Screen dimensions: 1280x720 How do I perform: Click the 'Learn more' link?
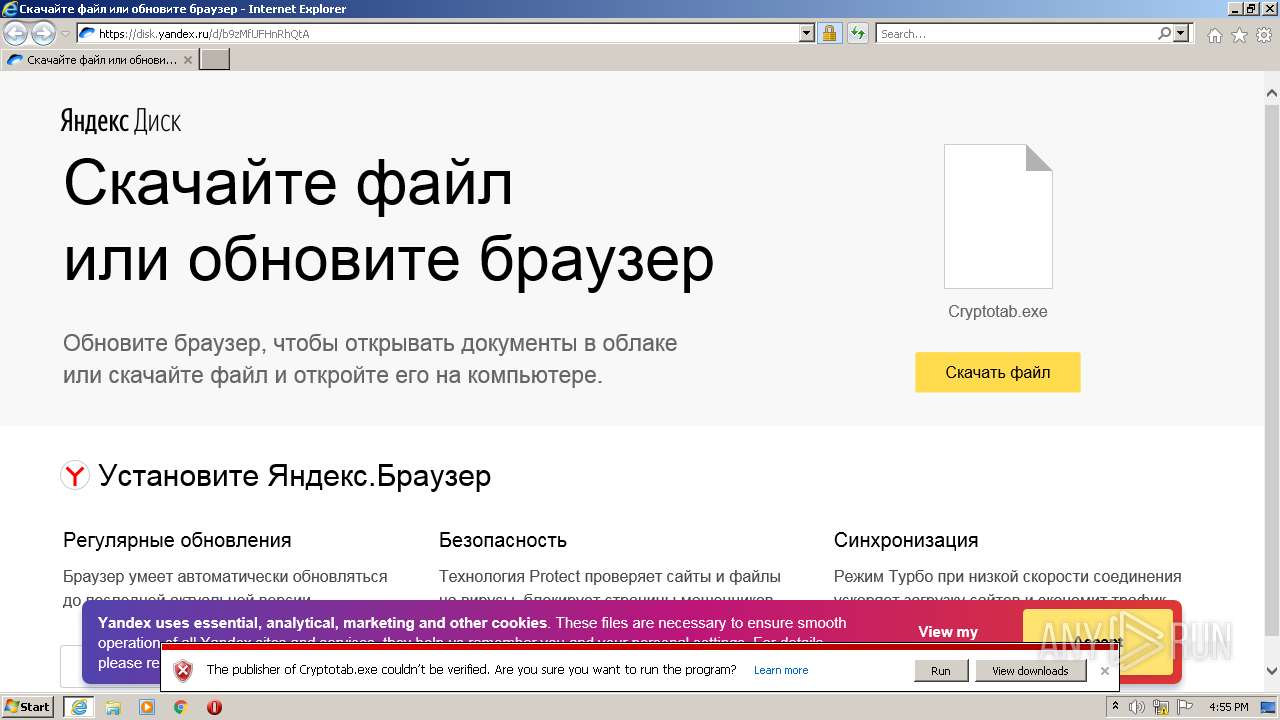click(x=781, y=670)
